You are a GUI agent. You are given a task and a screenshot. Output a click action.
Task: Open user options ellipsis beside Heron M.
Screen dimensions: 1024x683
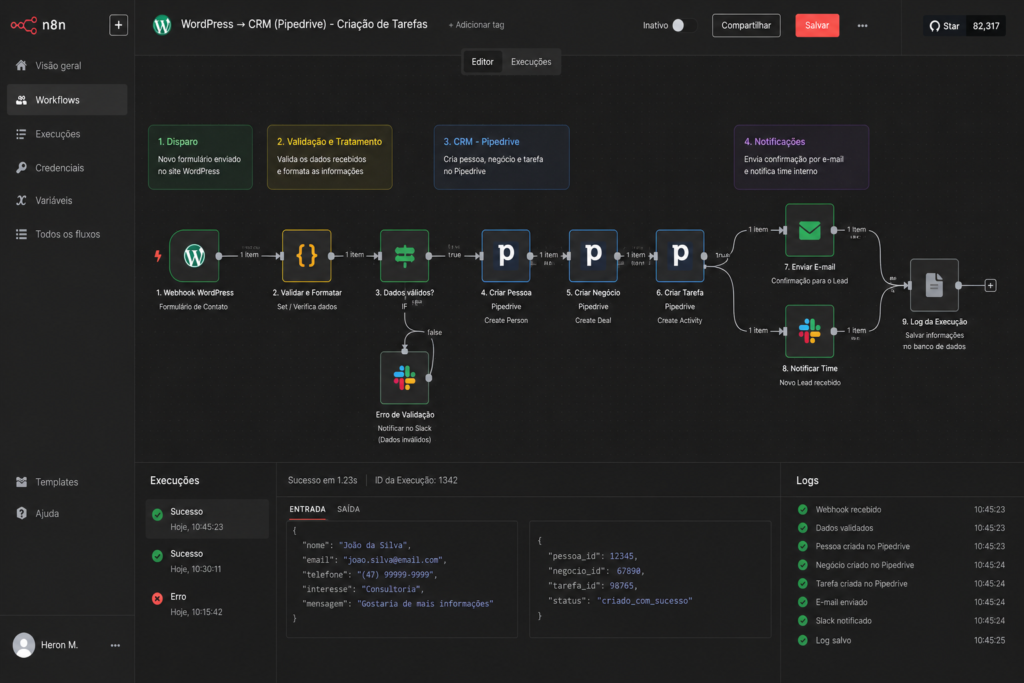115,645
